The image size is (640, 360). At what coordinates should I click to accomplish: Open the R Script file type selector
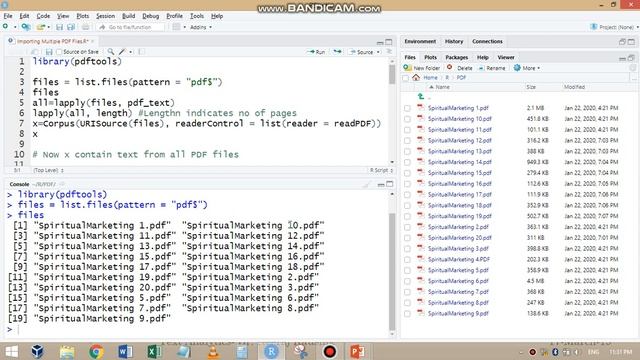coord(382,170)
